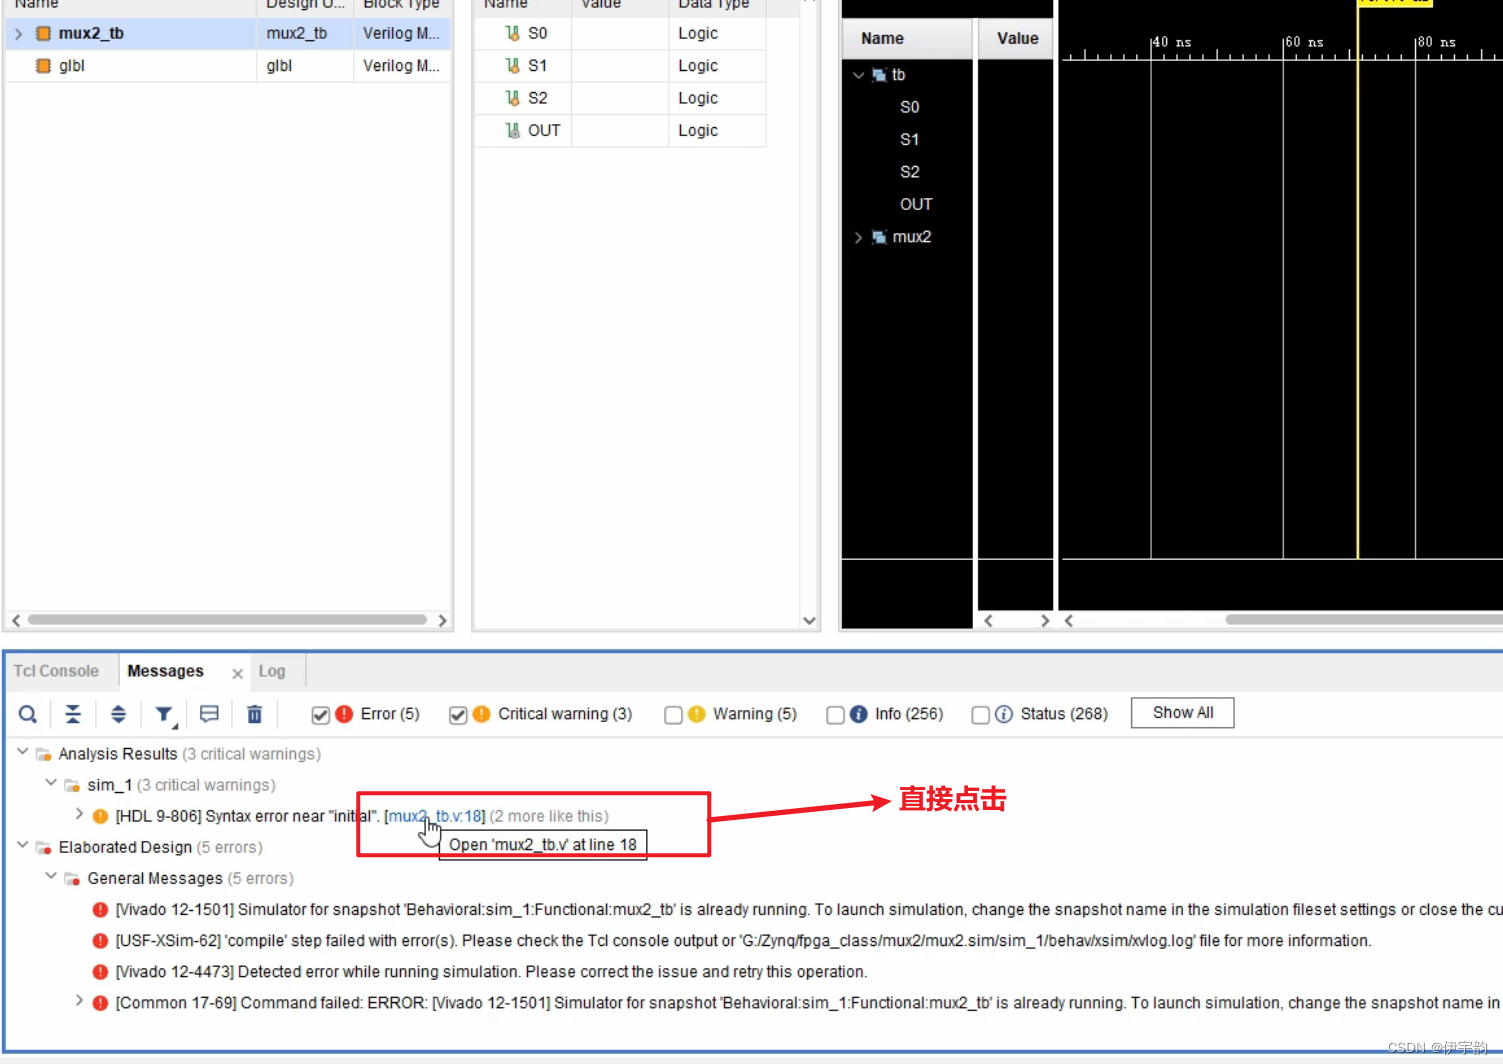The height and width of the screenshot is (1064, 1503).
Task: Expand the mux2 instance in wave panel
Action: point(858,237)
